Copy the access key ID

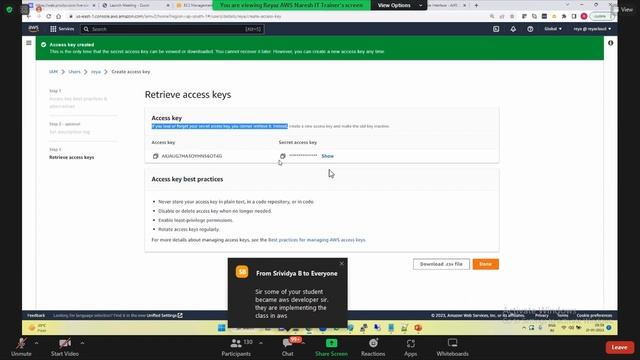[155, 156]
